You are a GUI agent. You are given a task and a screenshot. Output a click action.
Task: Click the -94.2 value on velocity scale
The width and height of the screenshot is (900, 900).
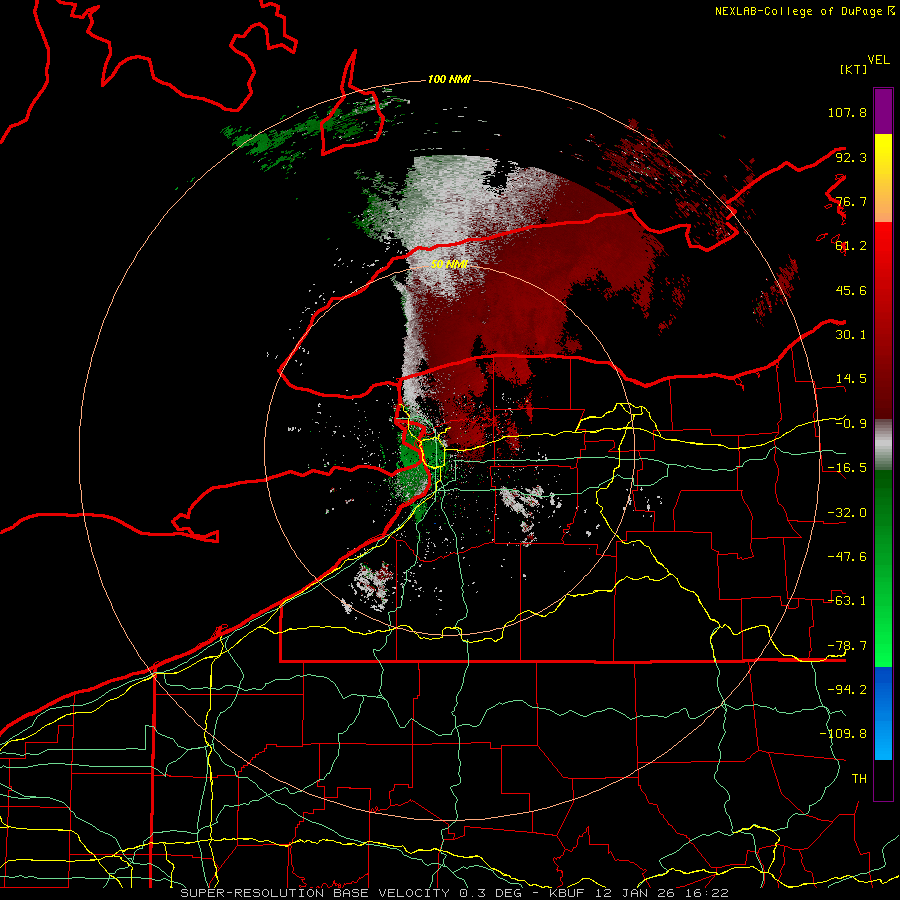pyautogui.click(x=847, y=690)
